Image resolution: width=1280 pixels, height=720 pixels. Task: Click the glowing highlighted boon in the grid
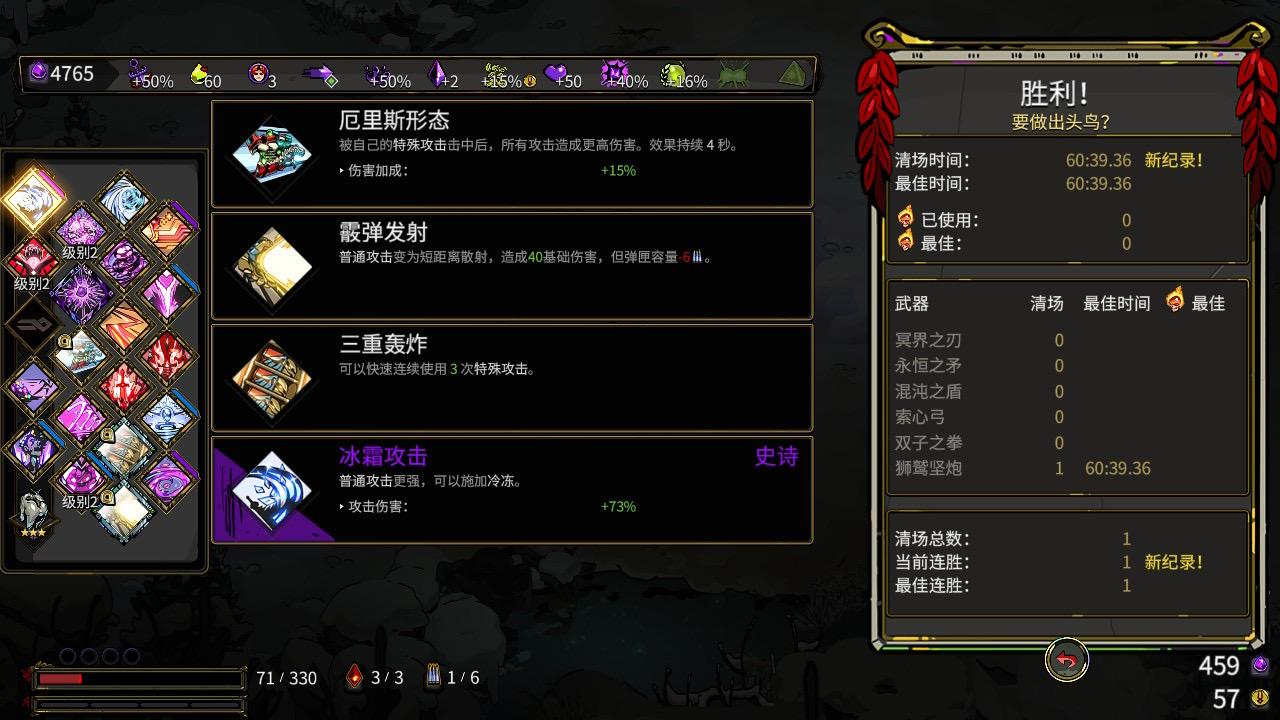click(33, 197)
